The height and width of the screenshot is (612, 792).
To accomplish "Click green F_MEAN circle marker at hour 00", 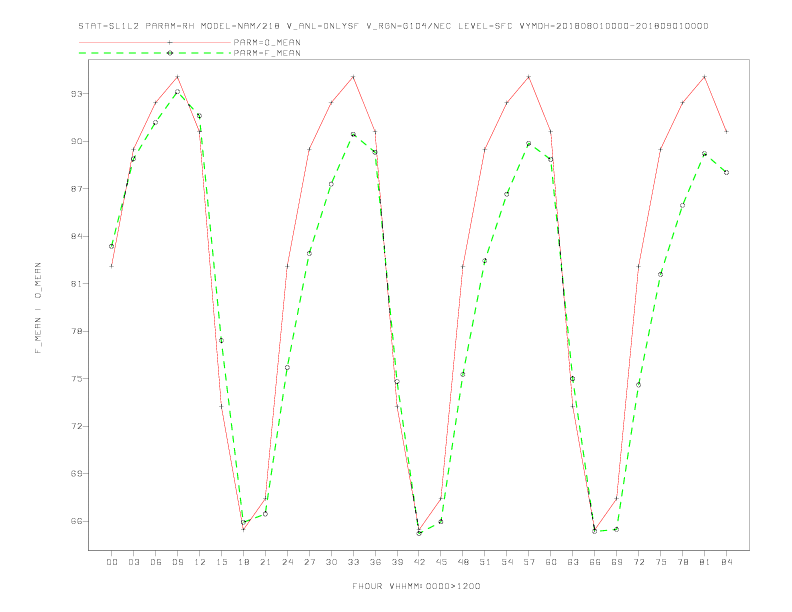I will coord(112,246).
